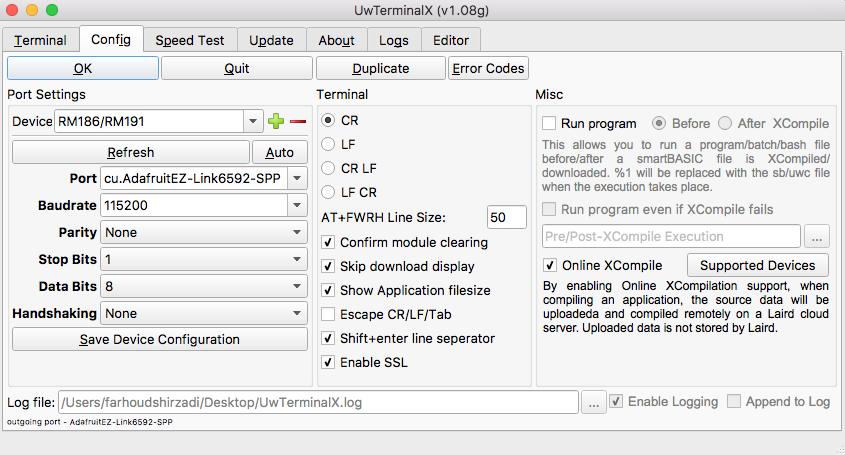Image resolution: width=845 pixels, height=455 pixels.
Task: Switch to the Terminal tab
Action: click(40, 40)
